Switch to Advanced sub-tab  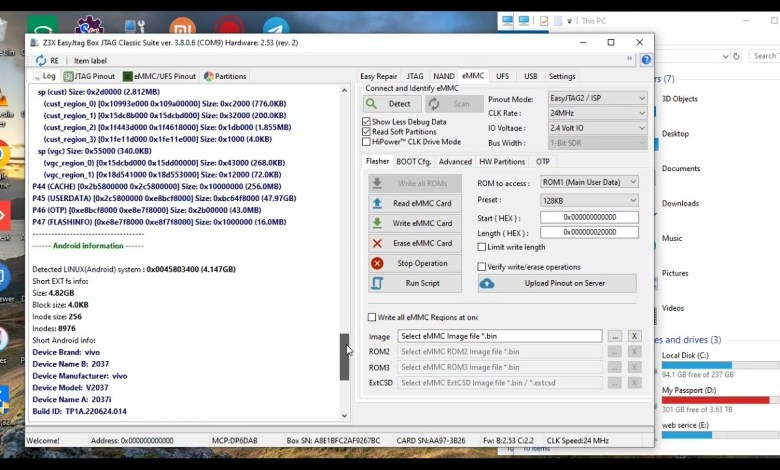click(x=455, y=162)
